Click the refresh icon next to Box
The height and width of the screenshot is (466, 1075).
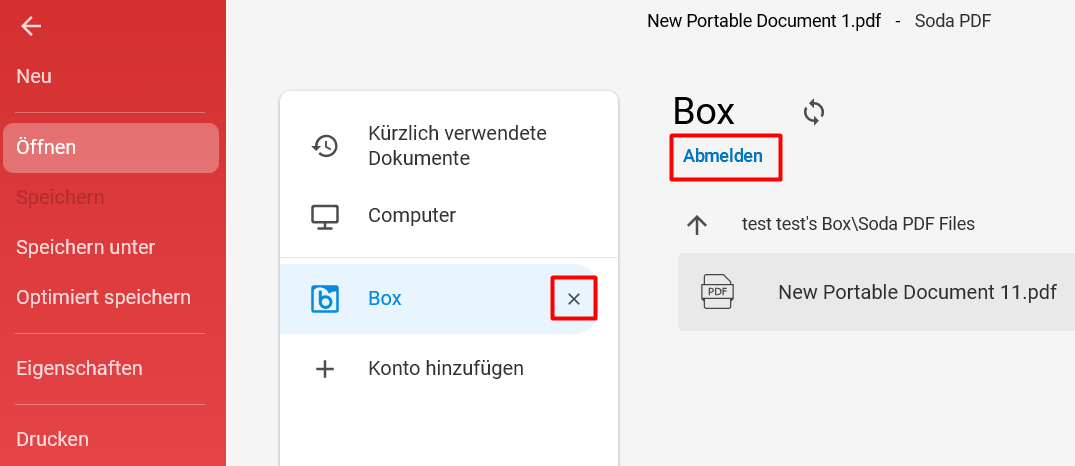814,112
